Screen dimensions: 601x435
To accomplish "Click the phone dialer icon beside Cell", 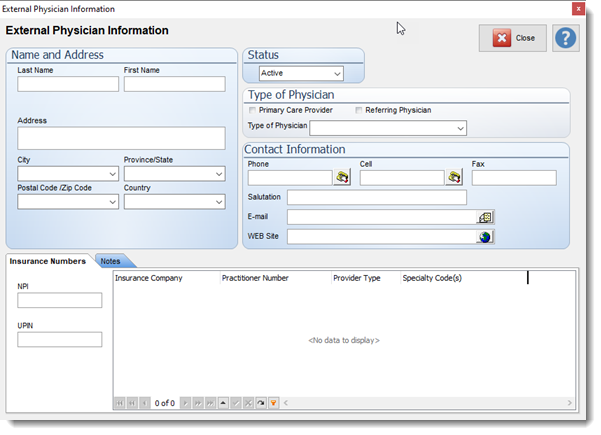I will (454, 177).
